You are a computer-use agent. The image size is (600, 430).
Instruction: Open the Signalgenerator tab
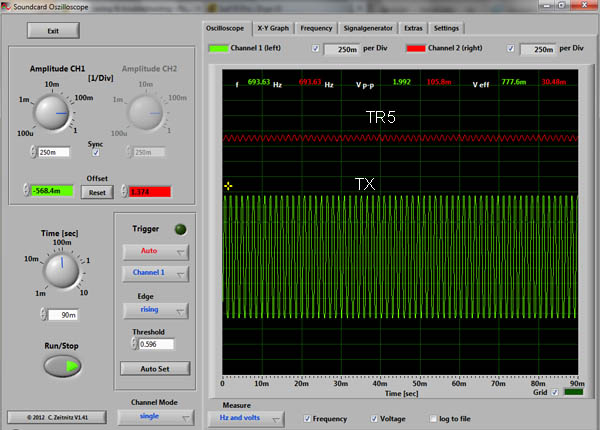point(369,28)
